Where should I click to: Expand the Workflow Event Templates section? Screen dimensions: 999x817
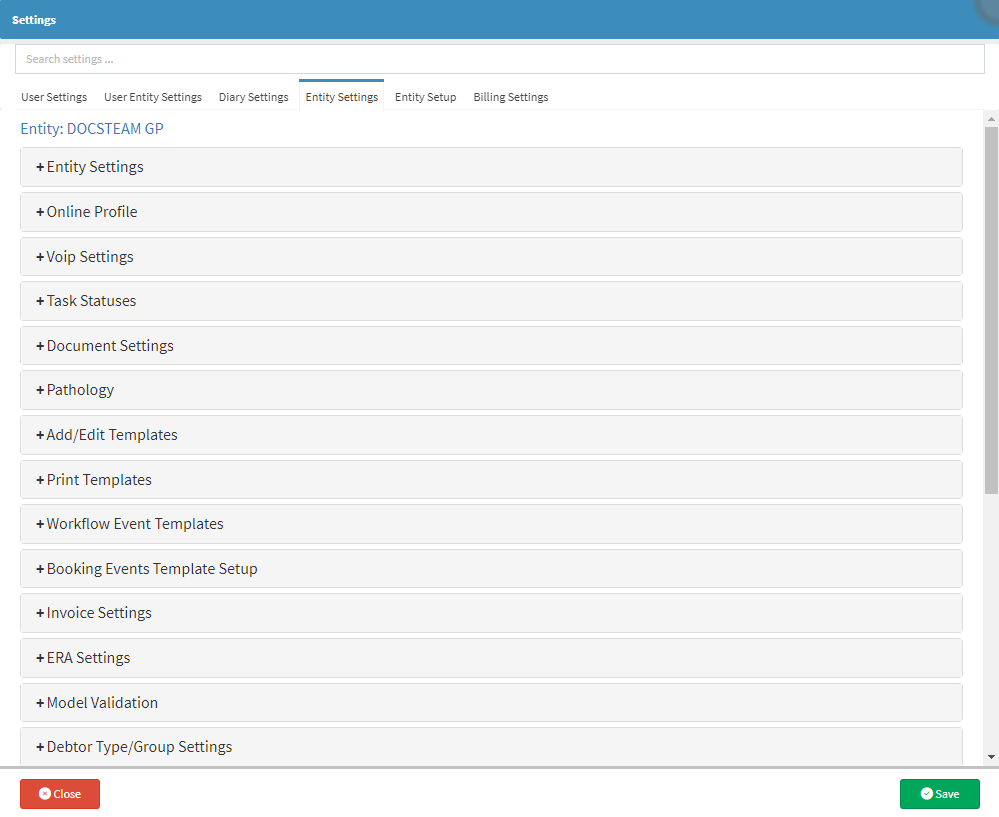click(x=491, y=524)
